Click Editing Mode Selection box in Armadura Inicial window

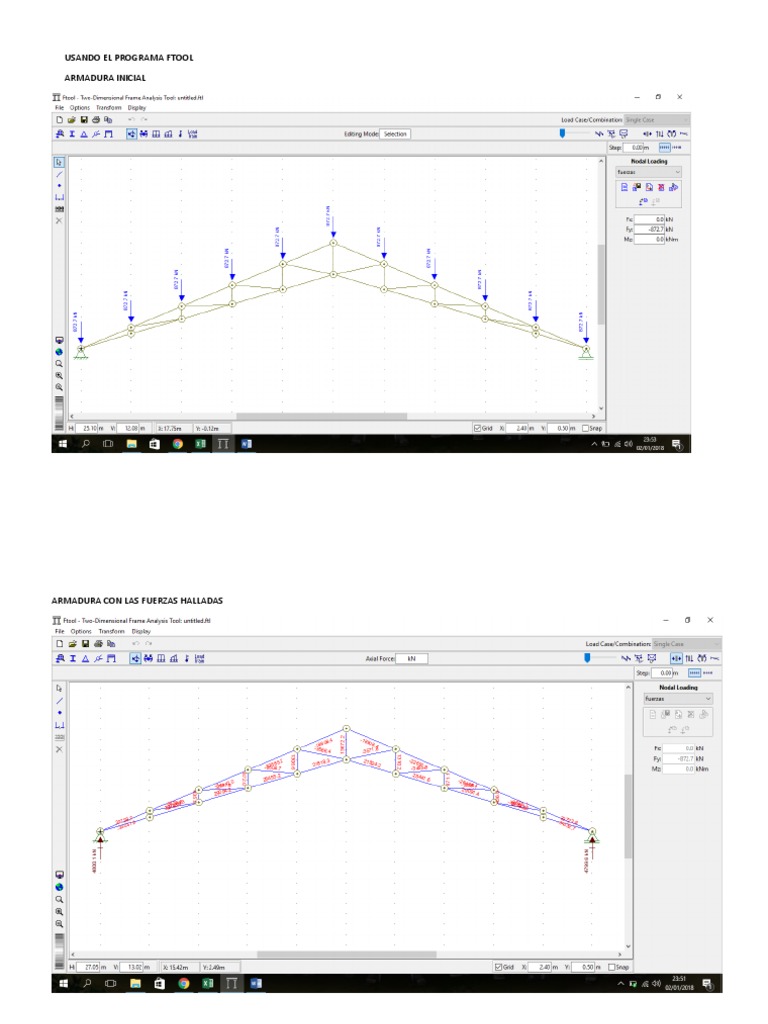(395, 134)
